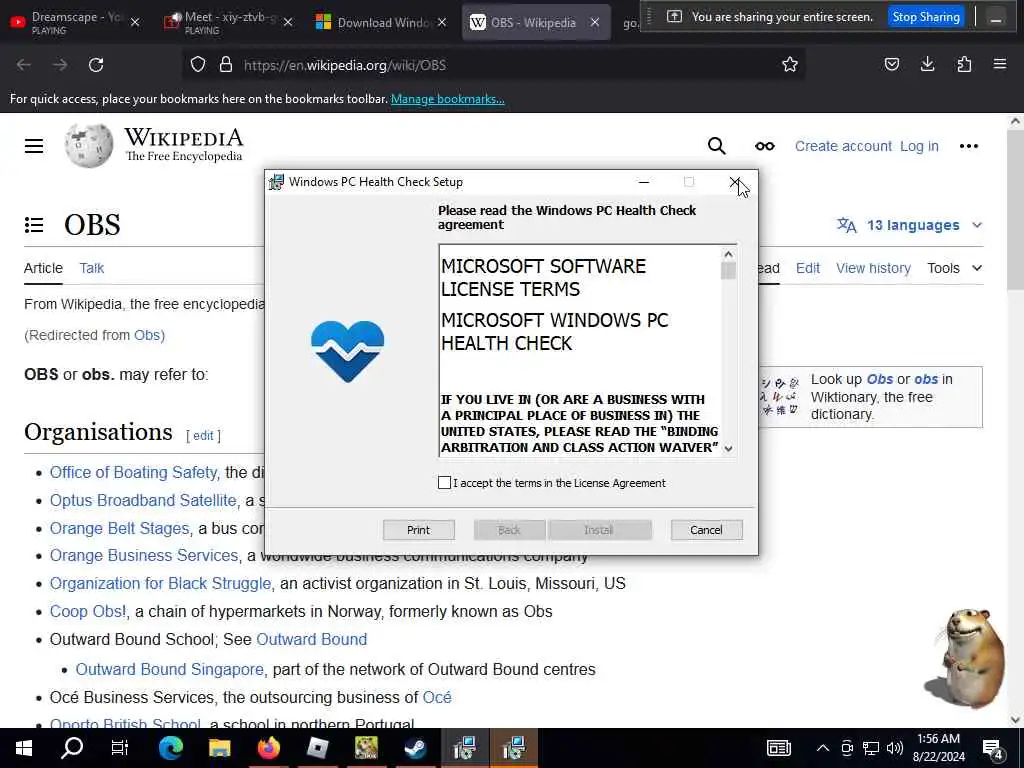
Task: Open the Wikipedia Edit tab
Action: 808,268
